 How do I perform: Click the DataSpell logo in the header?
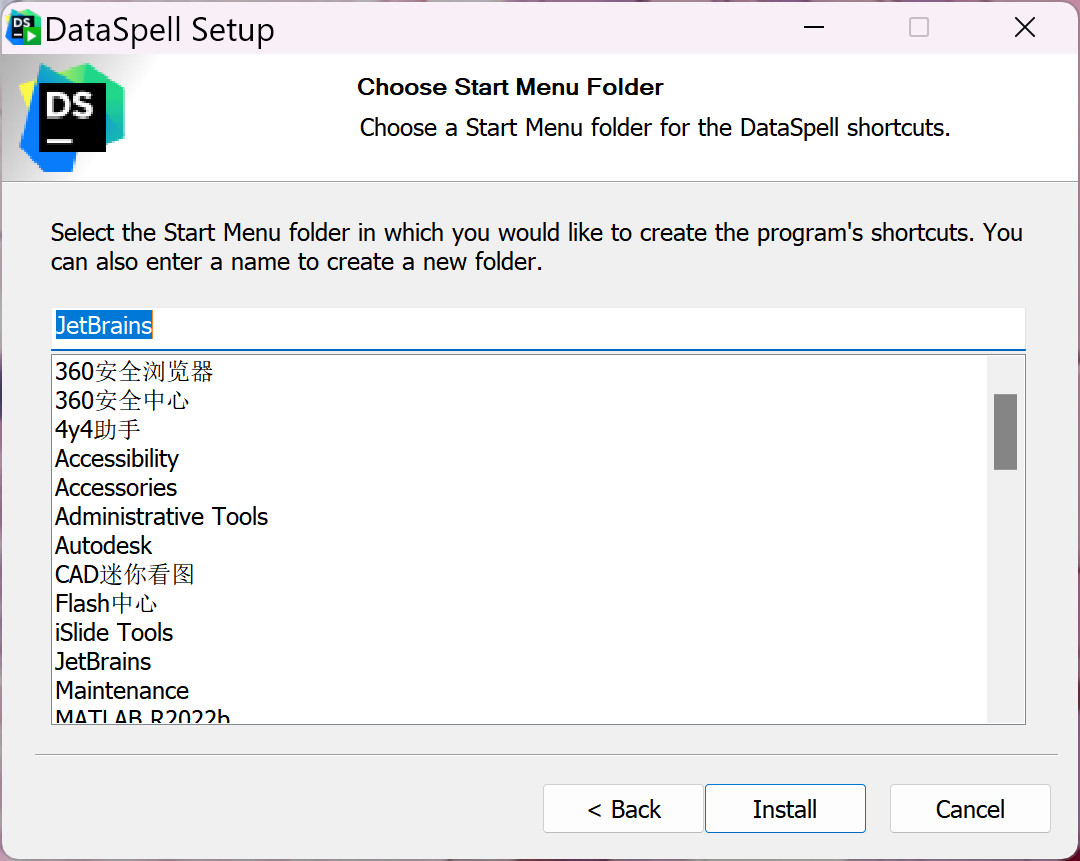tap(72, 115)
